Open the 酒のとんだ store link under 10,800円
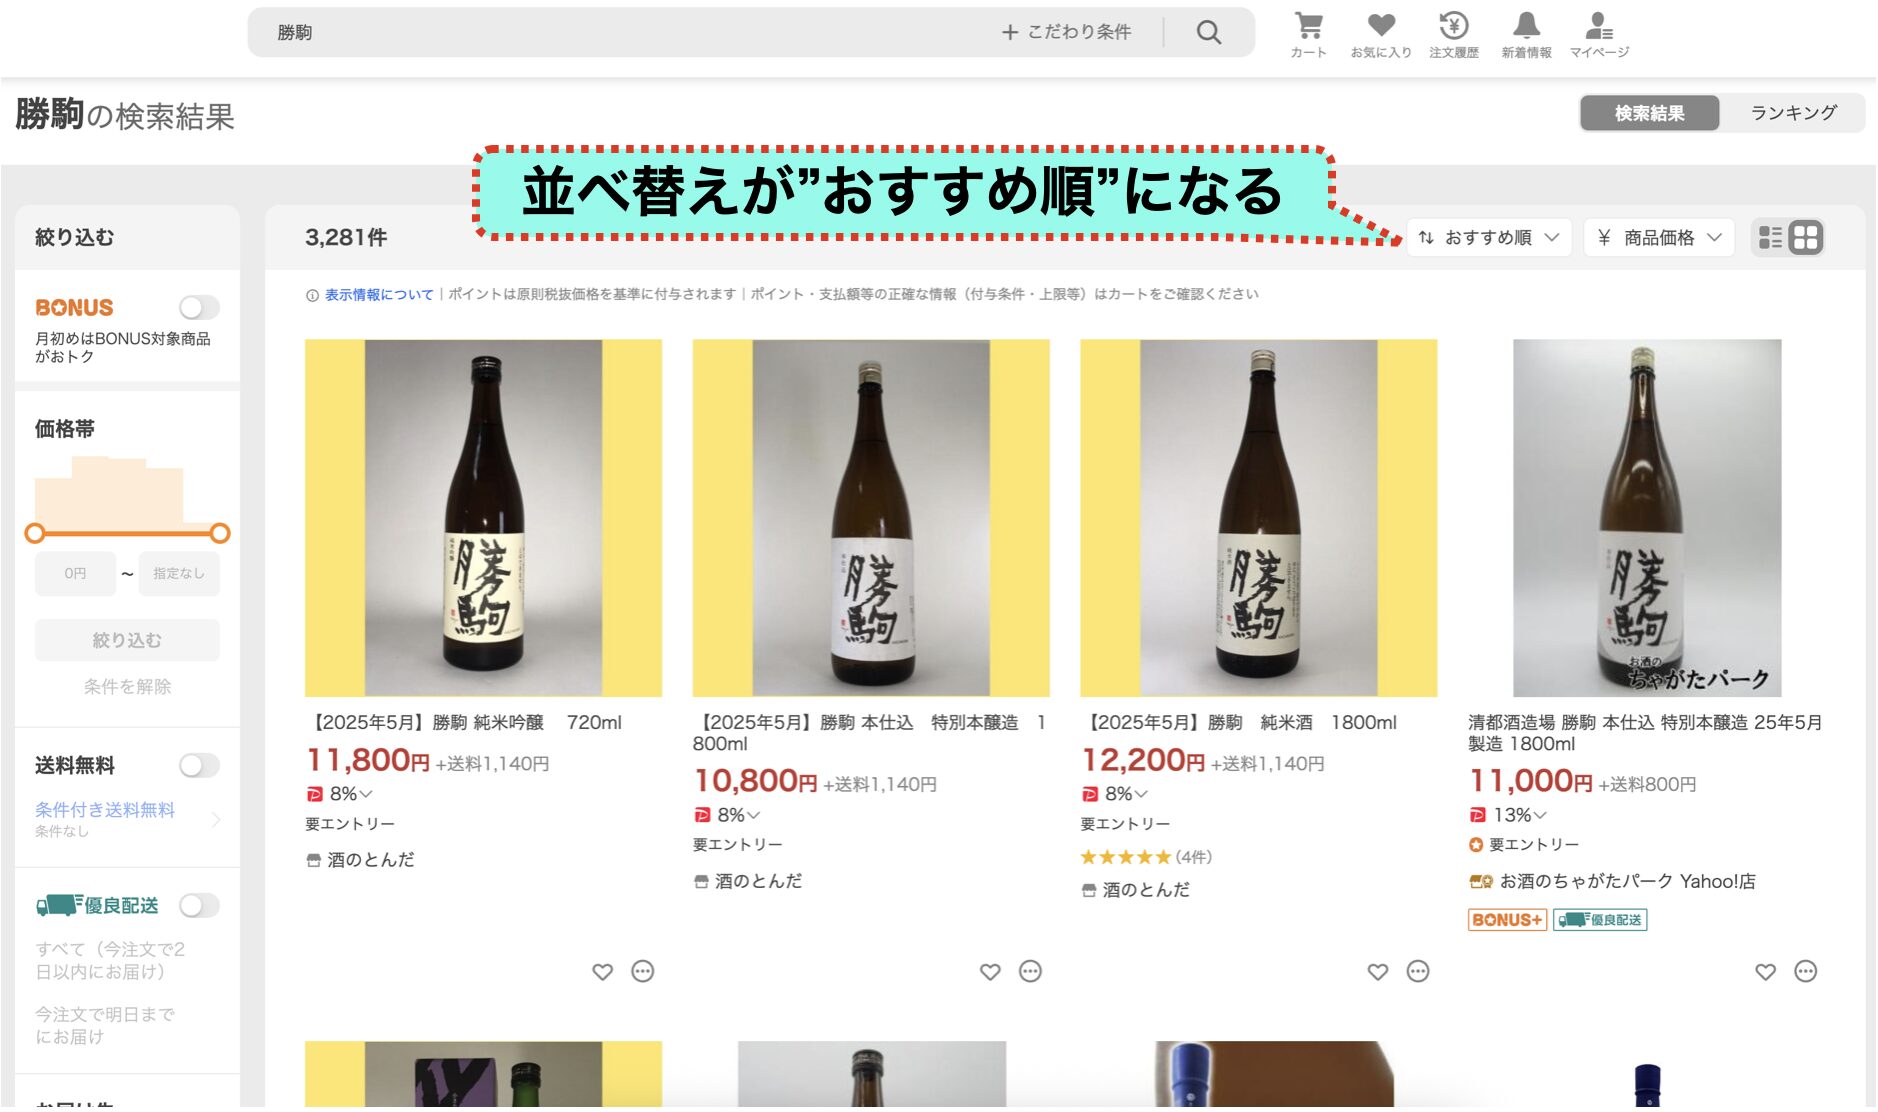The width and height of the screenshot is (1878, 1112). click(x=758, y=882)
